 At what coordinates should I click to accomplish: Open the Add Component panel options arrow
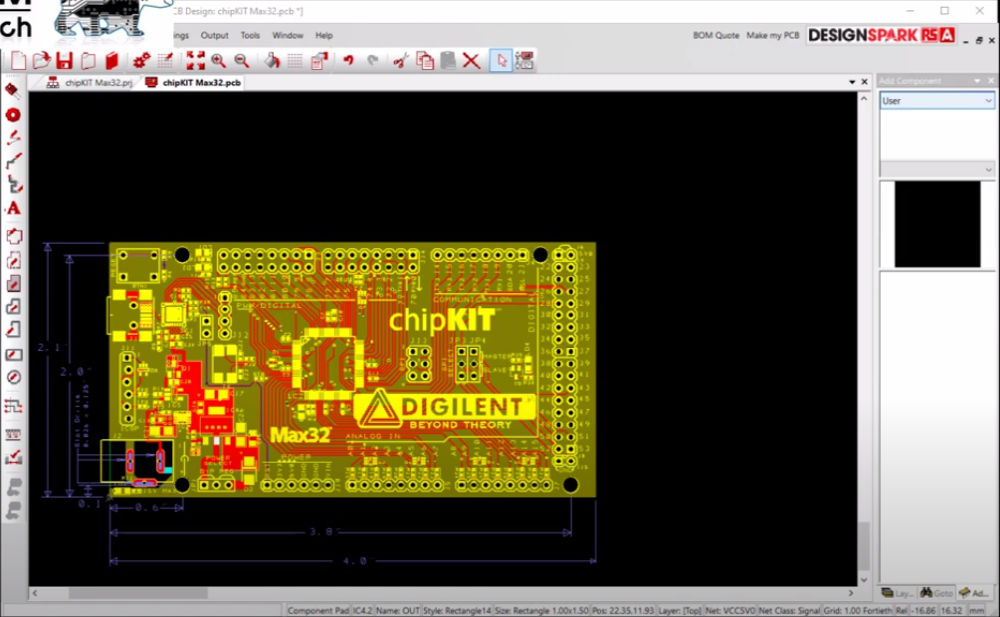click(x=977, y=80)
